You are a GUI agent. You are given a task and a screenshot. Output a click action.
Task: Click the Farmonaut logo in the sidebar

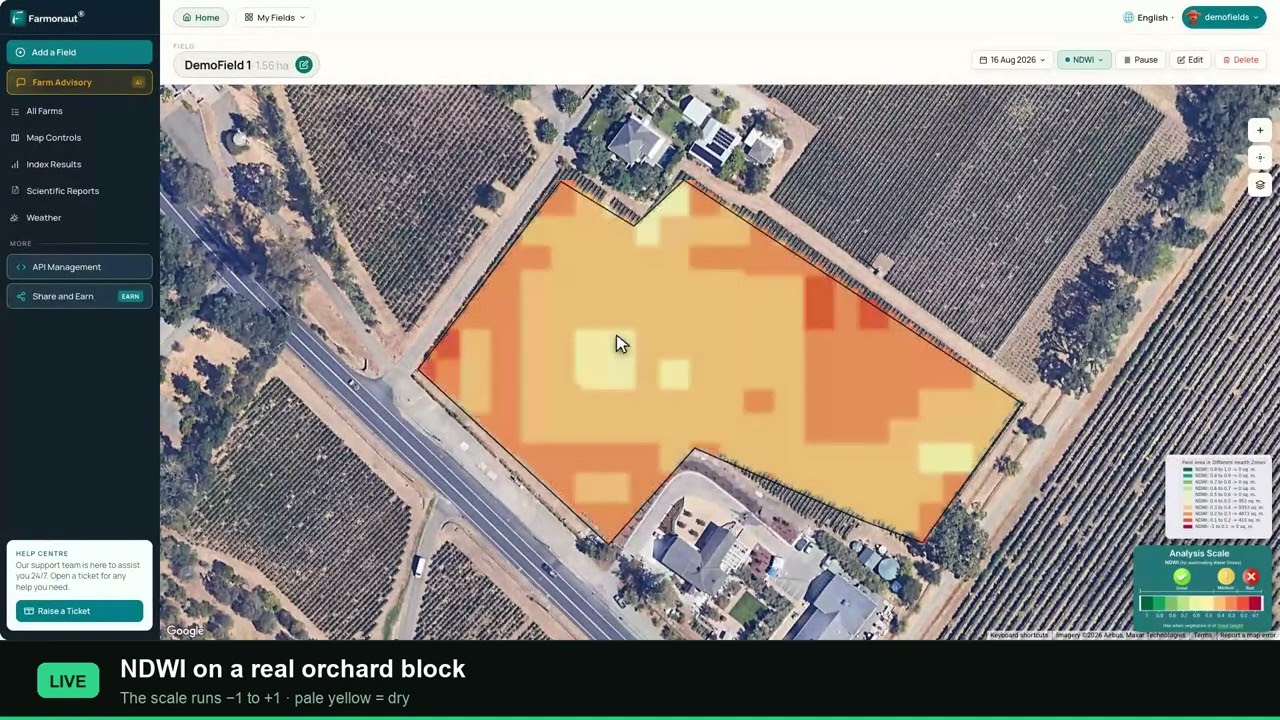[47, 17]
